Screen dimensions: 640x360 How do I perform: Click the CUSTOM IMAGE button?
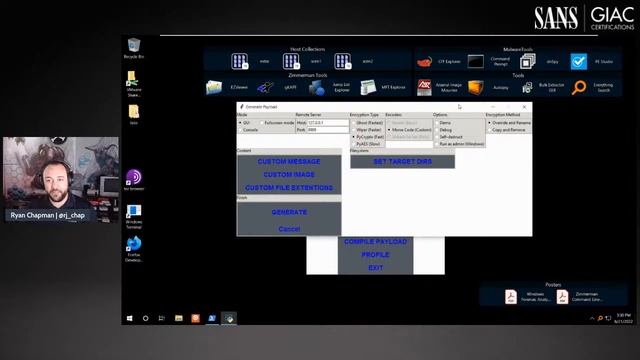click(x=289, y=175)
